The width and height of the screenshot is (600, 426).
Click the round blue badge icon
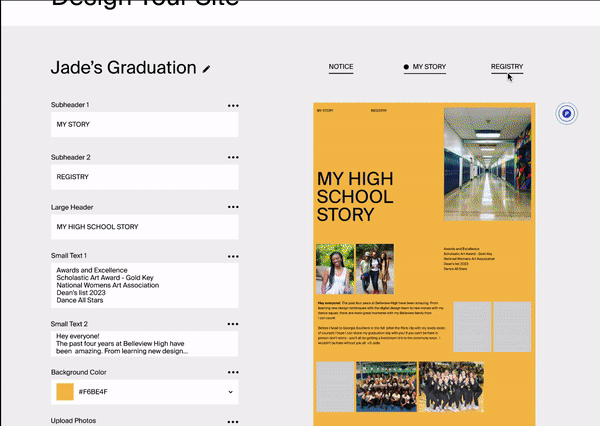click(x=567, y=114)
